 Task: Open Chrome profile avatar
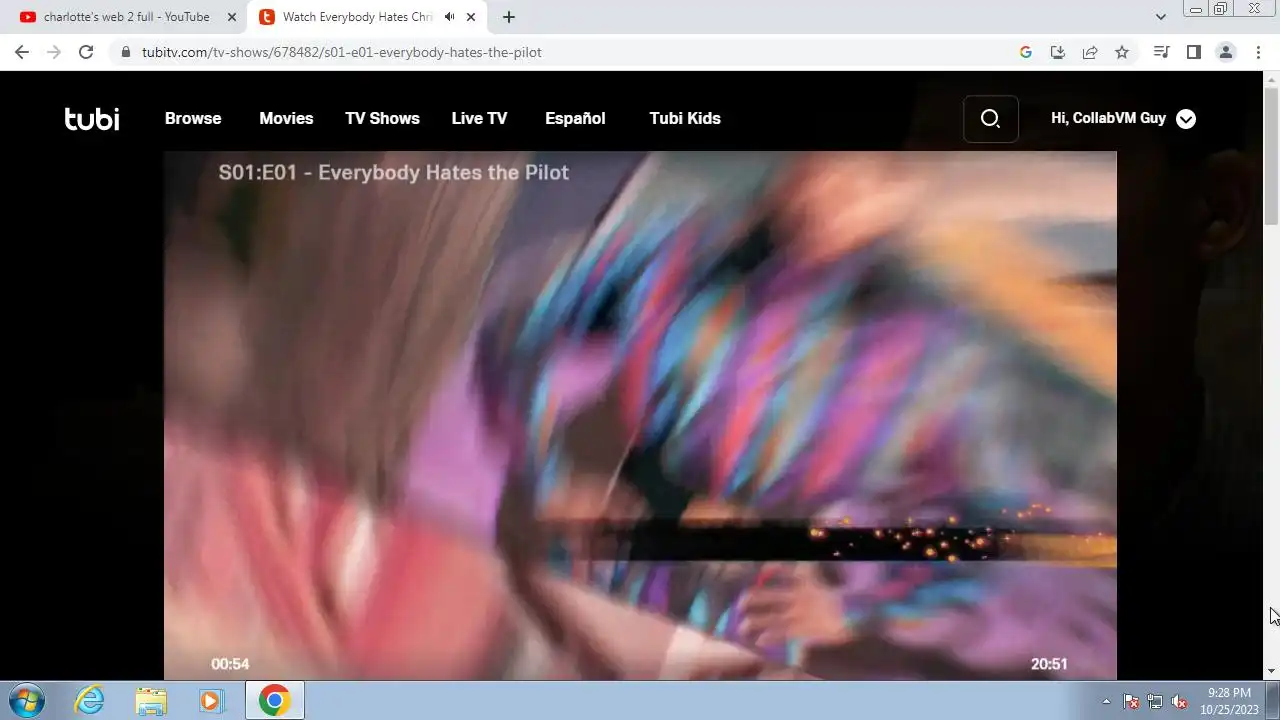click(x=1225, y=52)
